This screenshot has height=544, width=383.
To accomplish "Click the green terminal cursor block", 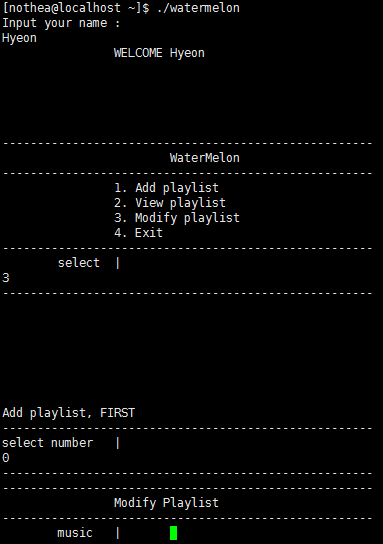I will (173, 533).
